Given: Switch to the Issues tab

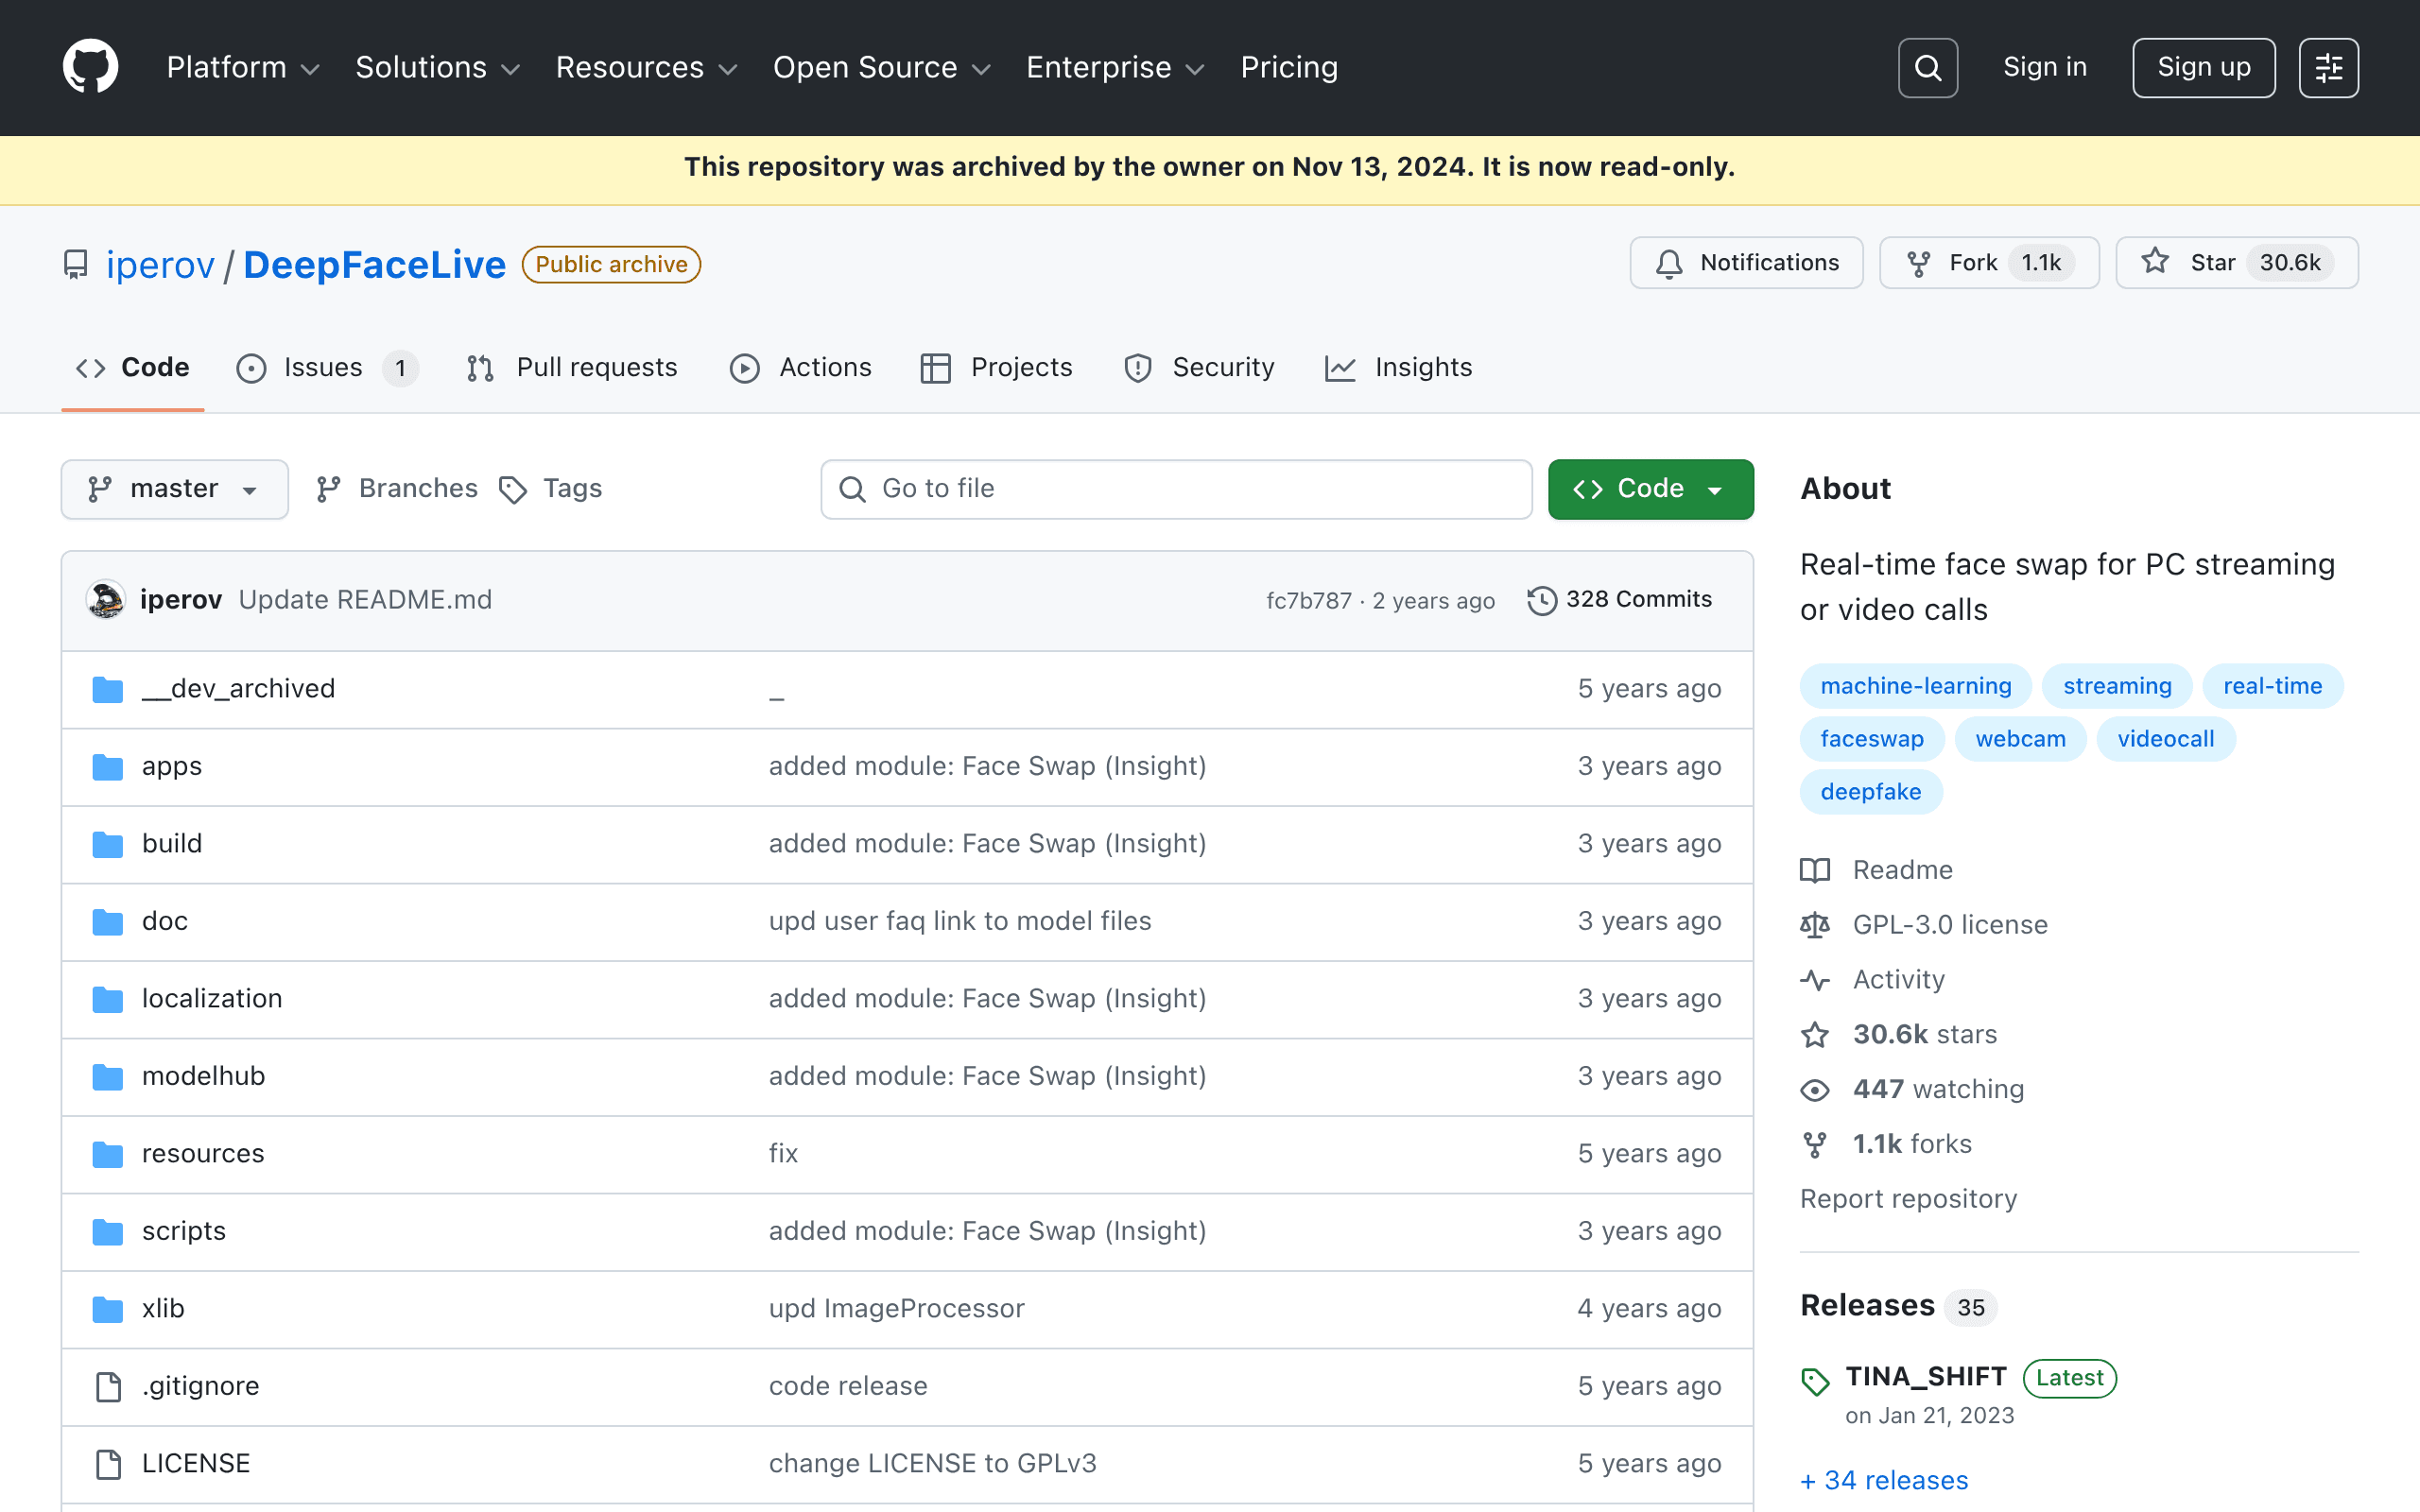Looking at the screenshot, I should [x=327, y=368].
